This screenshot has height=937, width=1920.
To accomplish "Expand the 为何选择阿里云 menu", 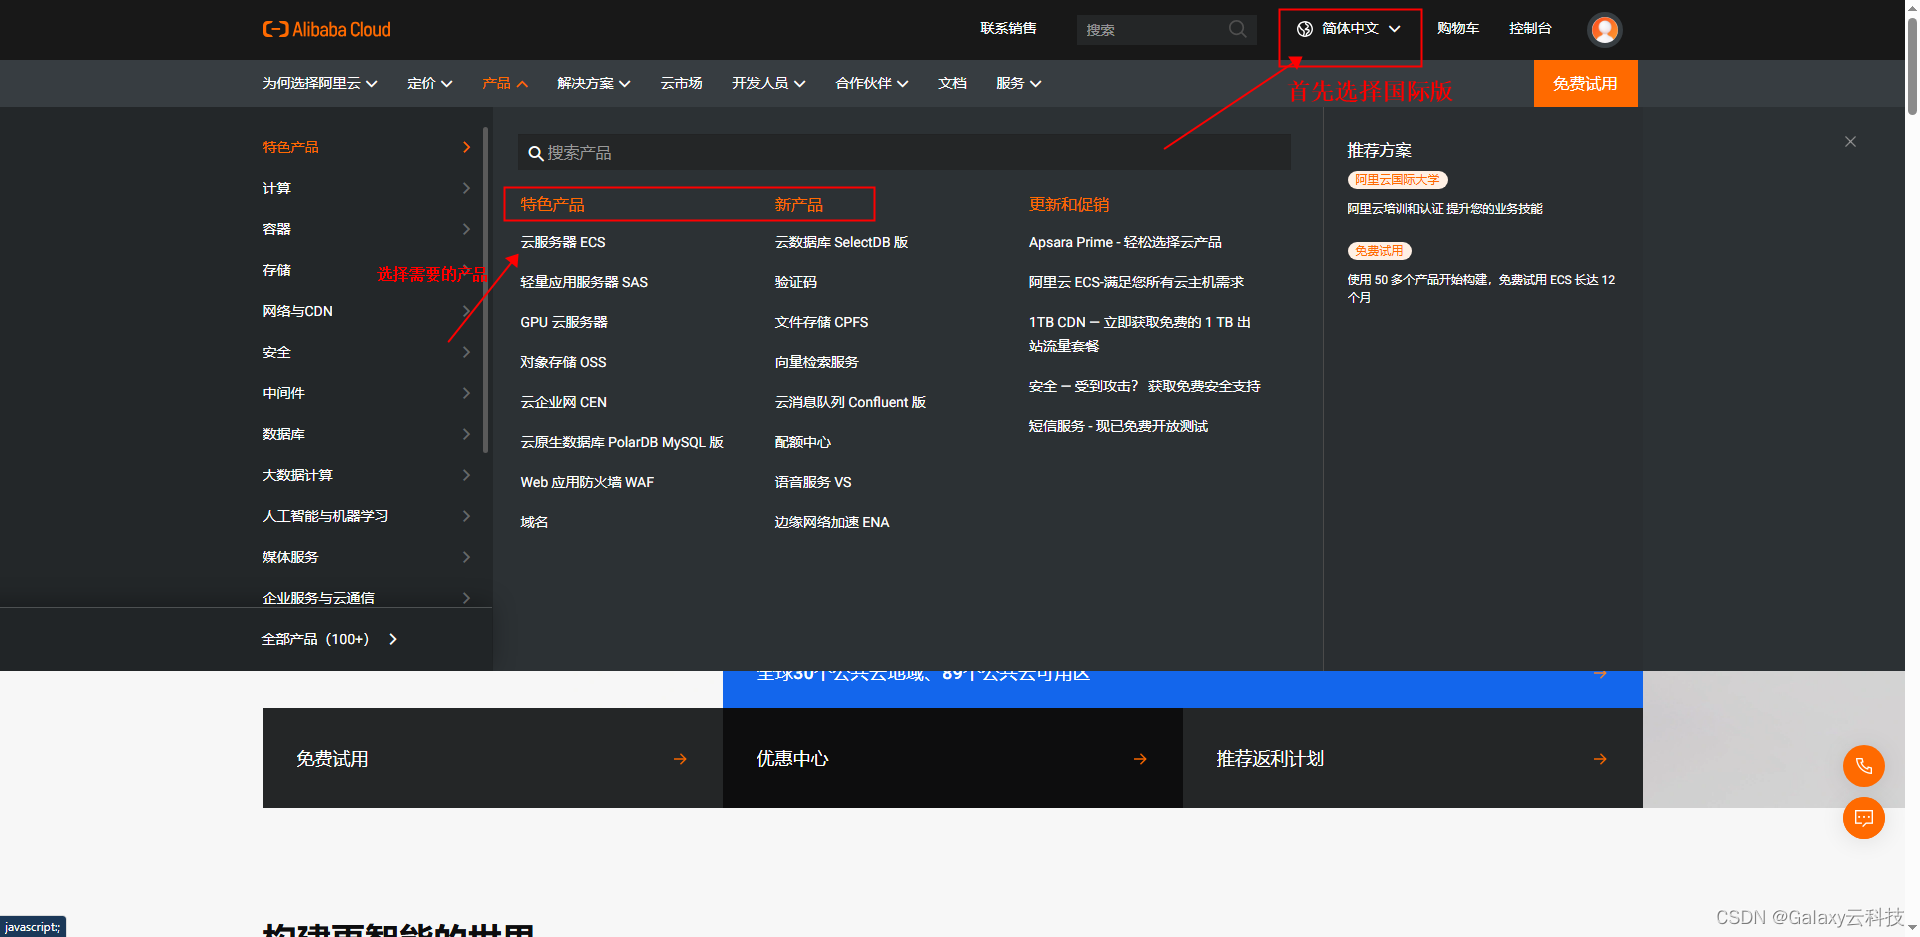I will coord(320,83).
